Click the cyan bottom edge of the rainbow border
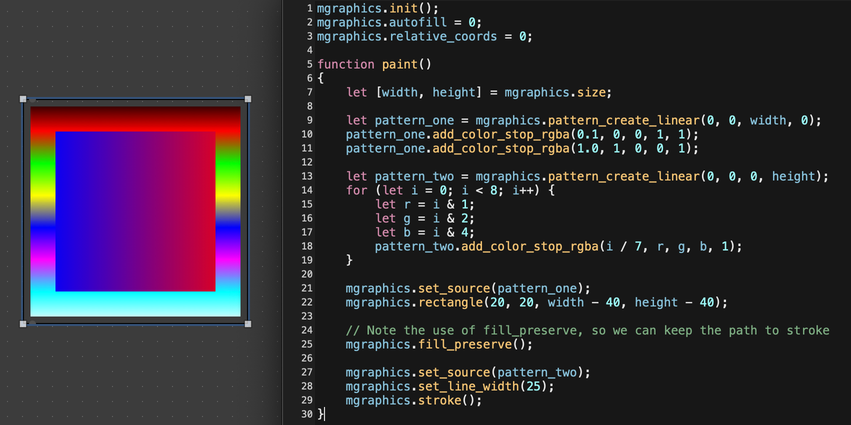Image resolution: width=851 pixels, height=425 pixels. [x=135, y=304]
